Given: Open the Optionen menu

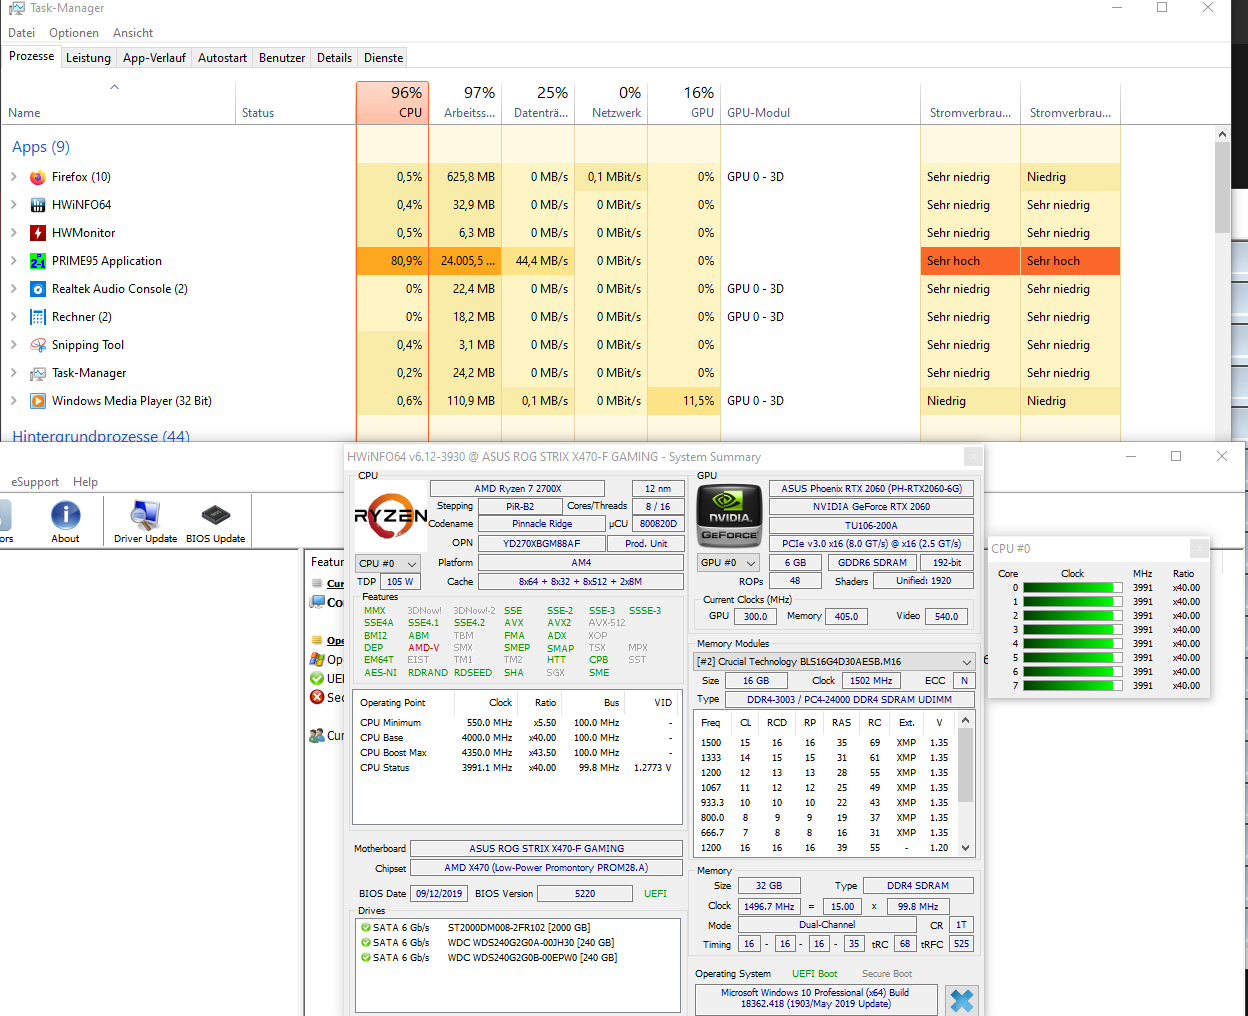Looking at the screenshot, I should tap(74, 33).
